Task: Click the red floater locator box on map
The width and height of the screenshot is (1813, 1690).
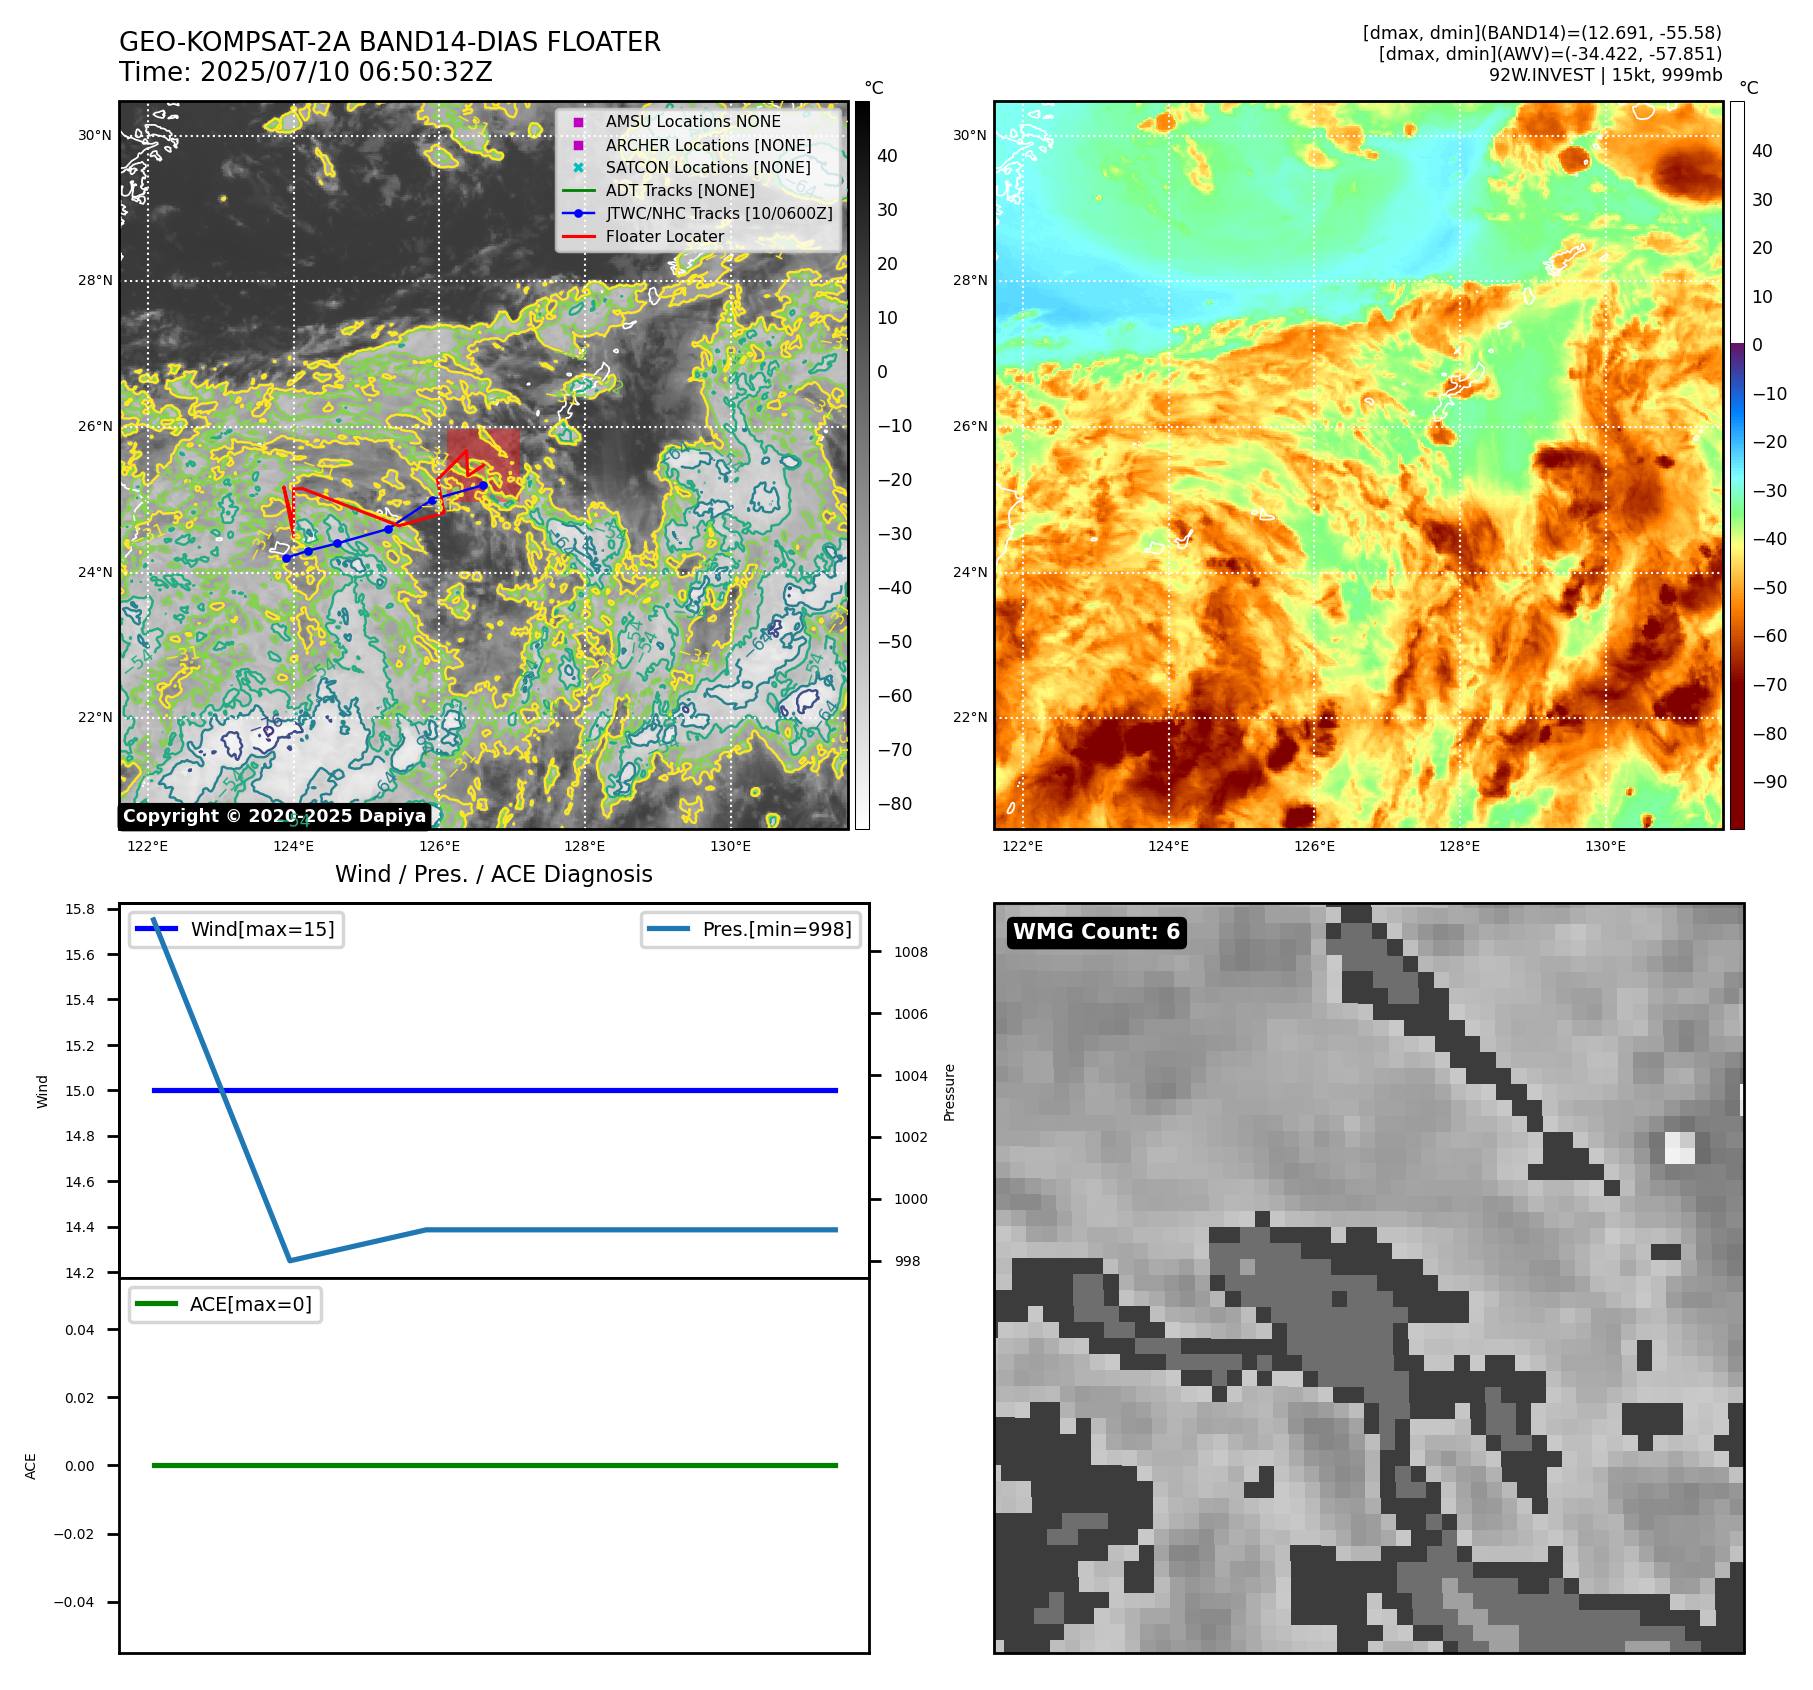Action: pos(484,461)
